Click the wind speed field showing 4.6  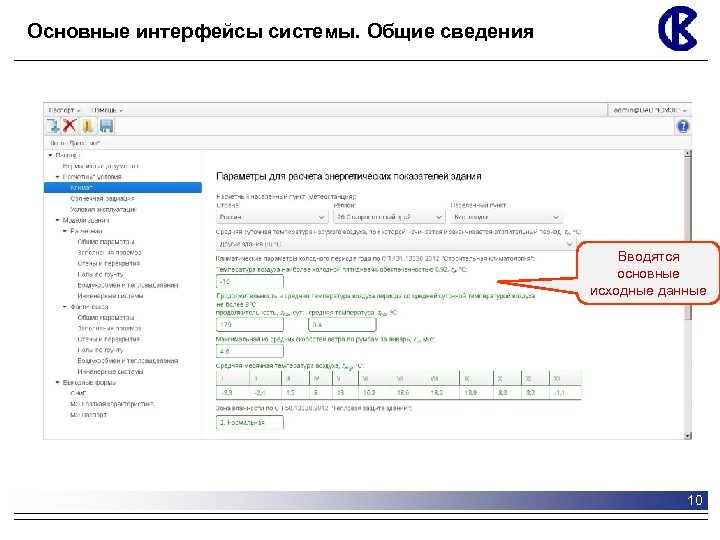pyautogui.click(x=250, y=351)
